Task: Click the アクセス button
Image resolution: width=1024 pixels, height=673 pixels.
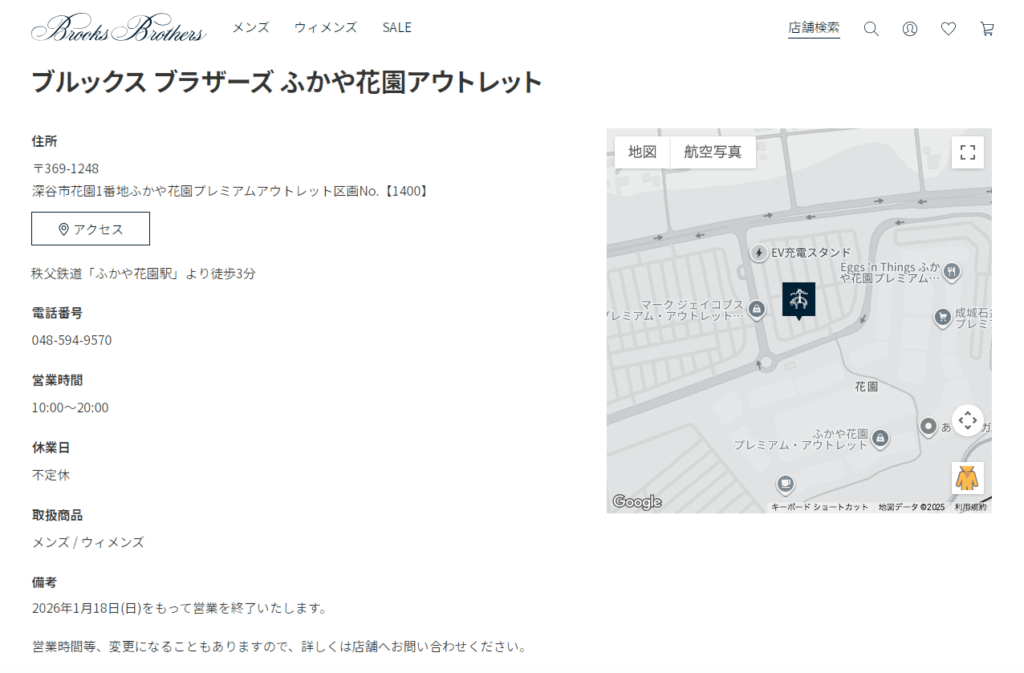Action: pyautogui.click(x=90, y=229)
